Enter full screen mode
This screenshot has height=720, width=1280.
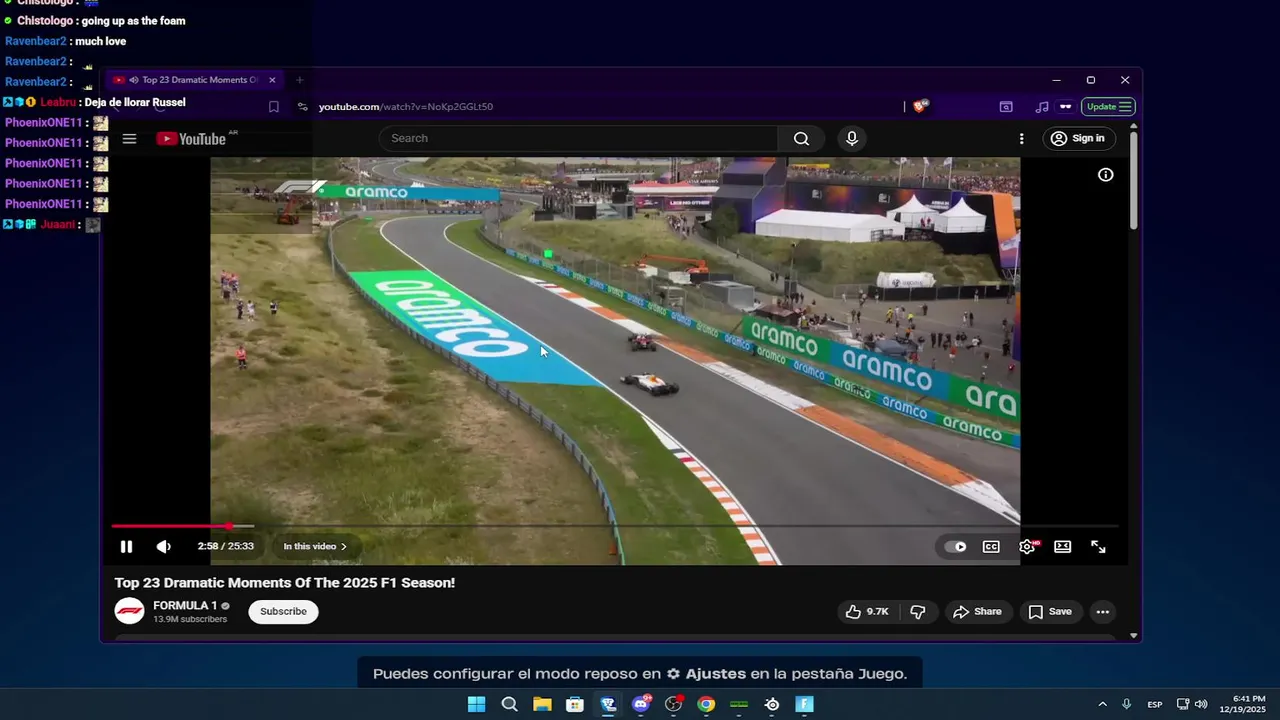1098,547
